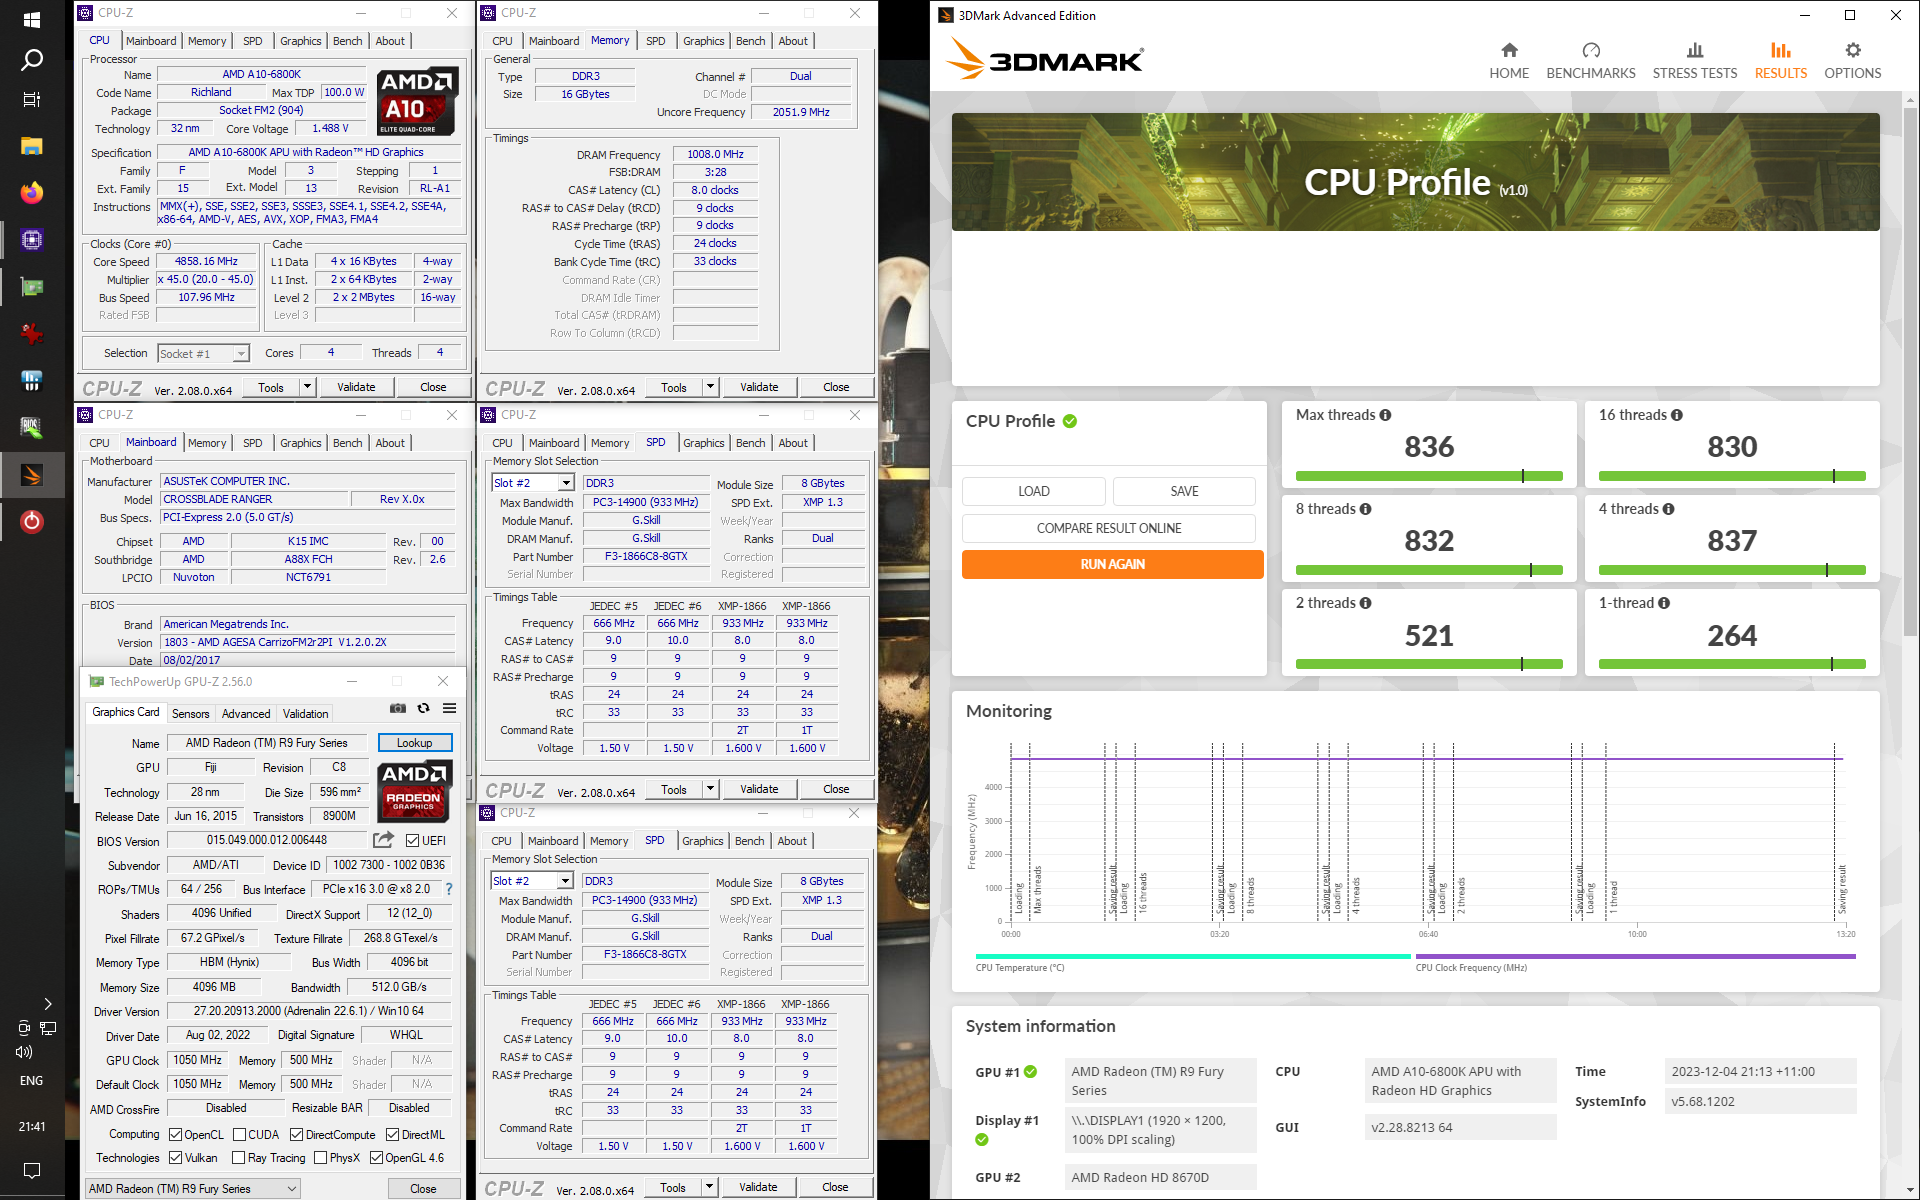
Task: Open the notification center icon
Action: coord(32,1170)
